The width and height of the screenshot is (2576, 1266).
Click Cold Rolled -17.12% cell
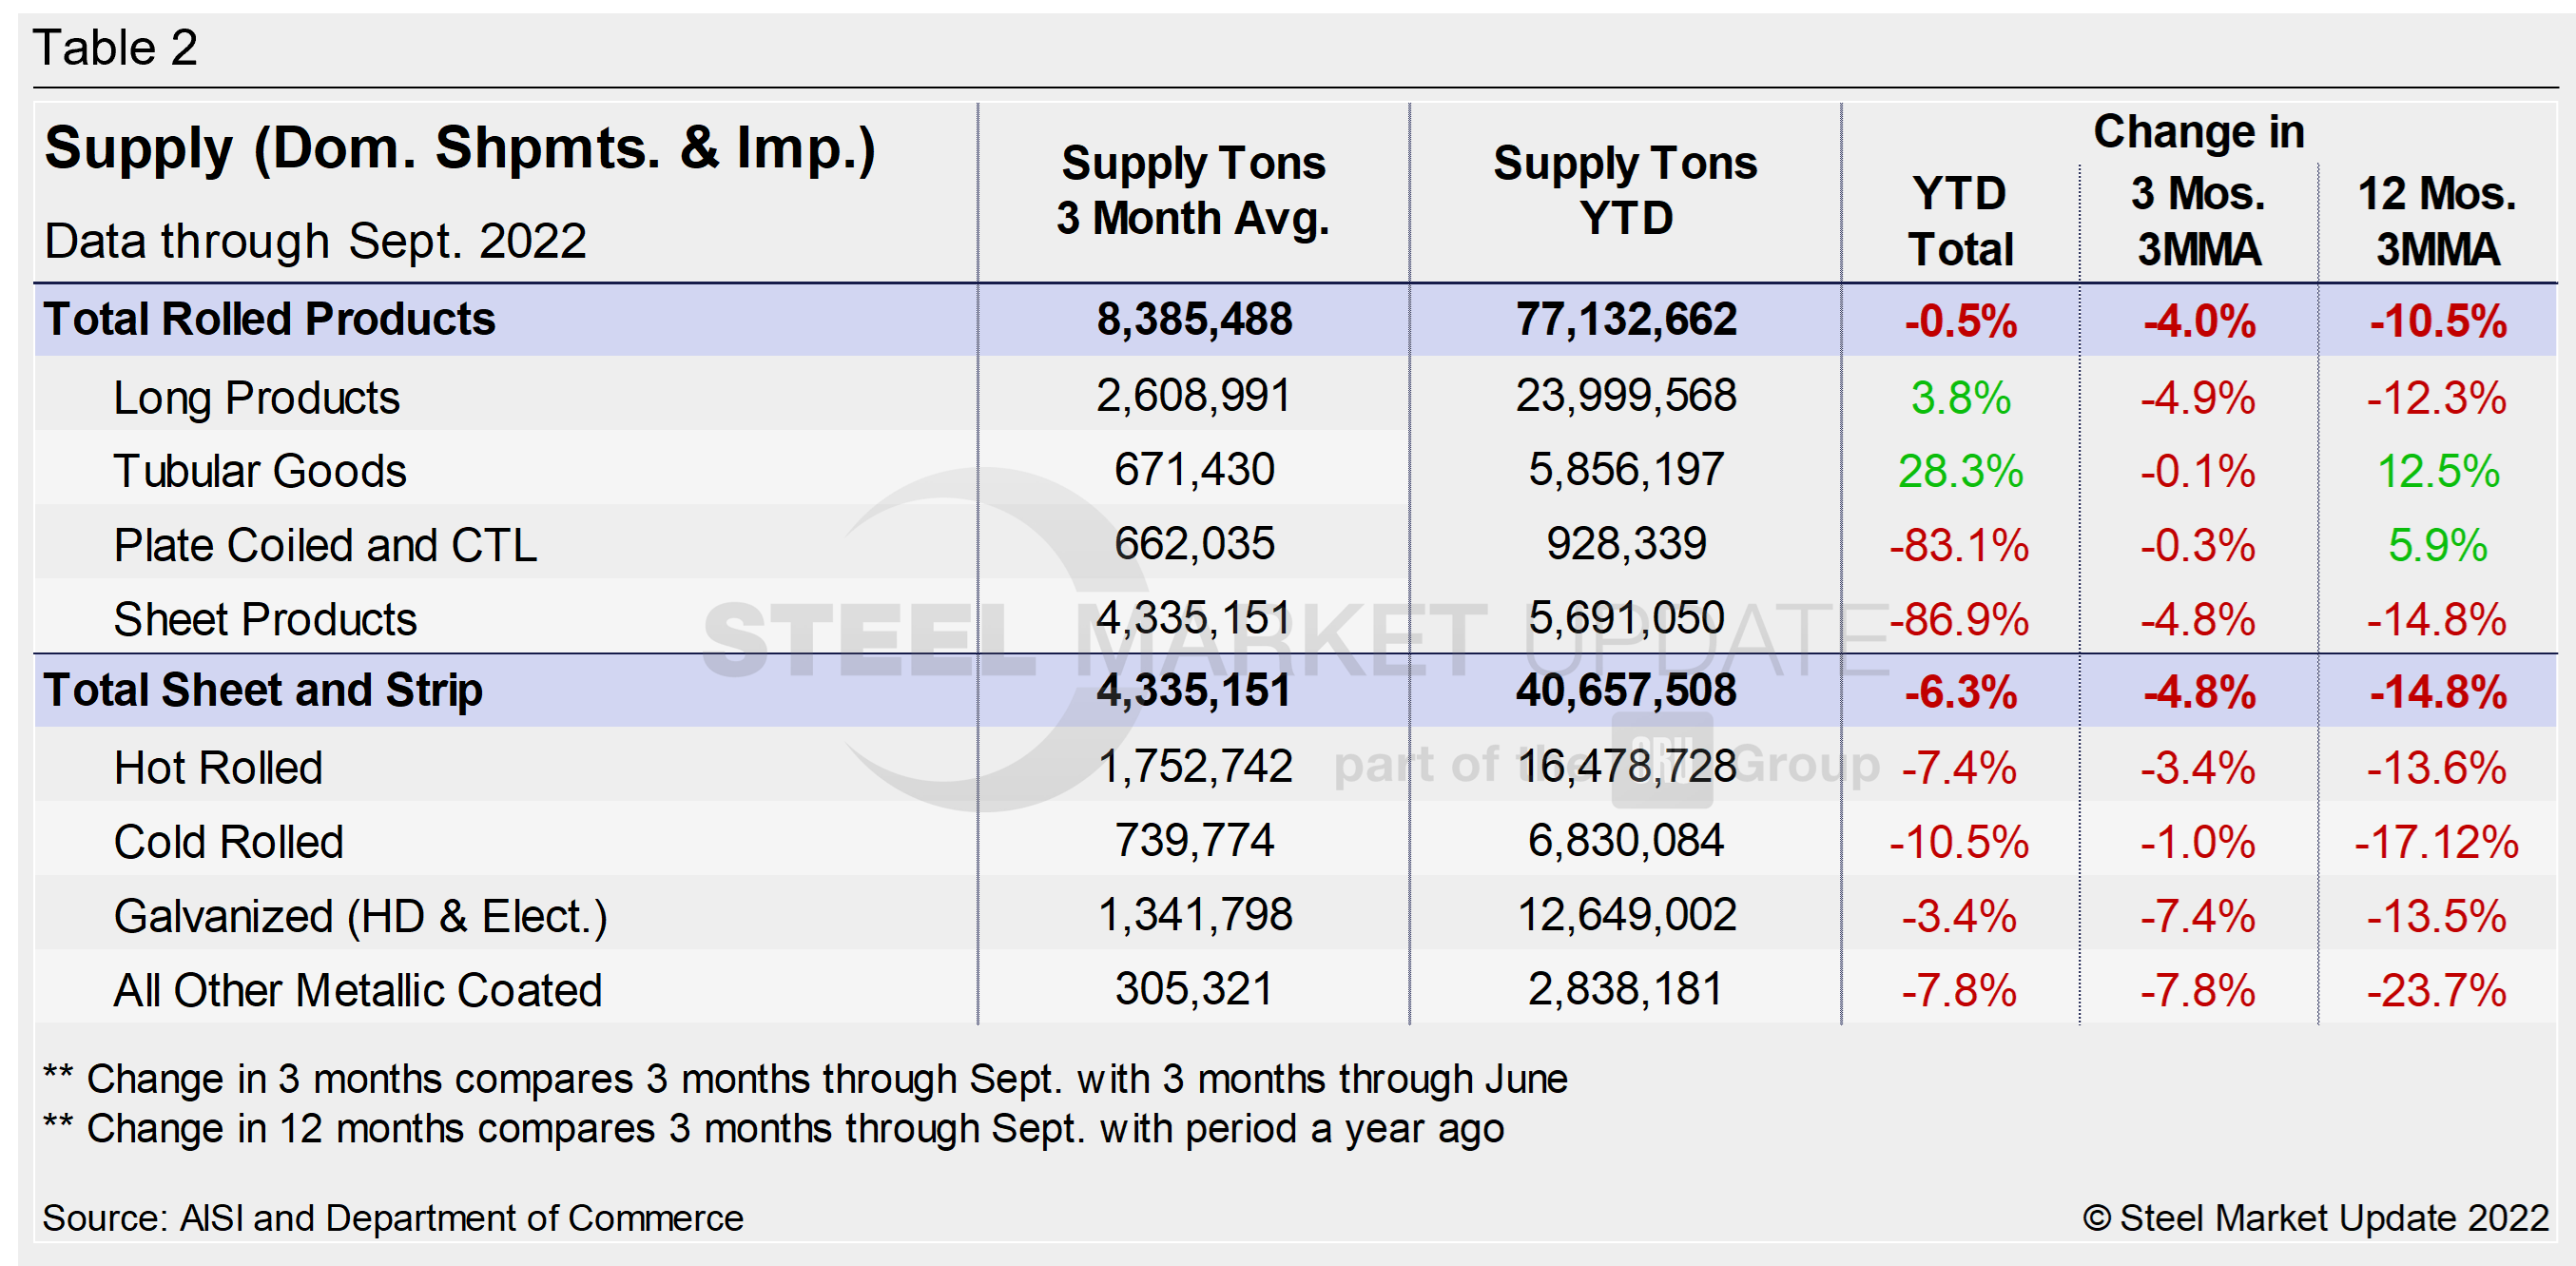click(2436, 842)
